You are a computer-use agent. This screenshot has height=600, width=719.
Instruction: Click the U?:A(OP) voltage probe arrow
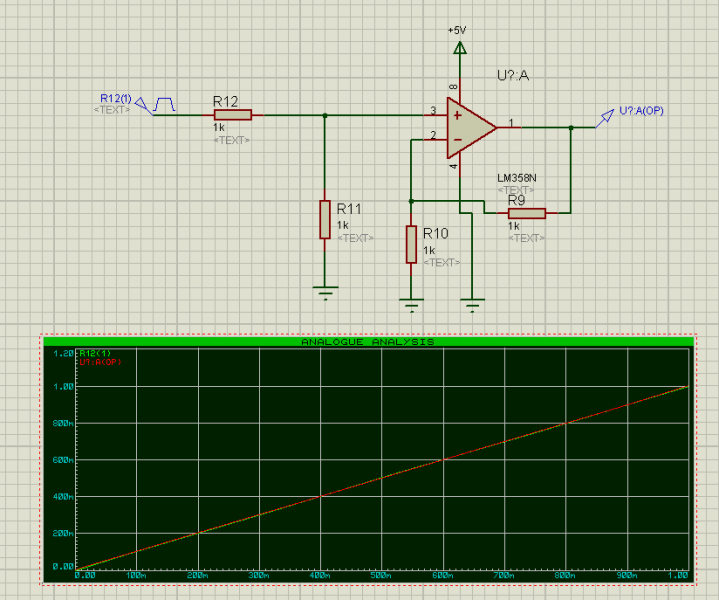[x=606, y=118]
